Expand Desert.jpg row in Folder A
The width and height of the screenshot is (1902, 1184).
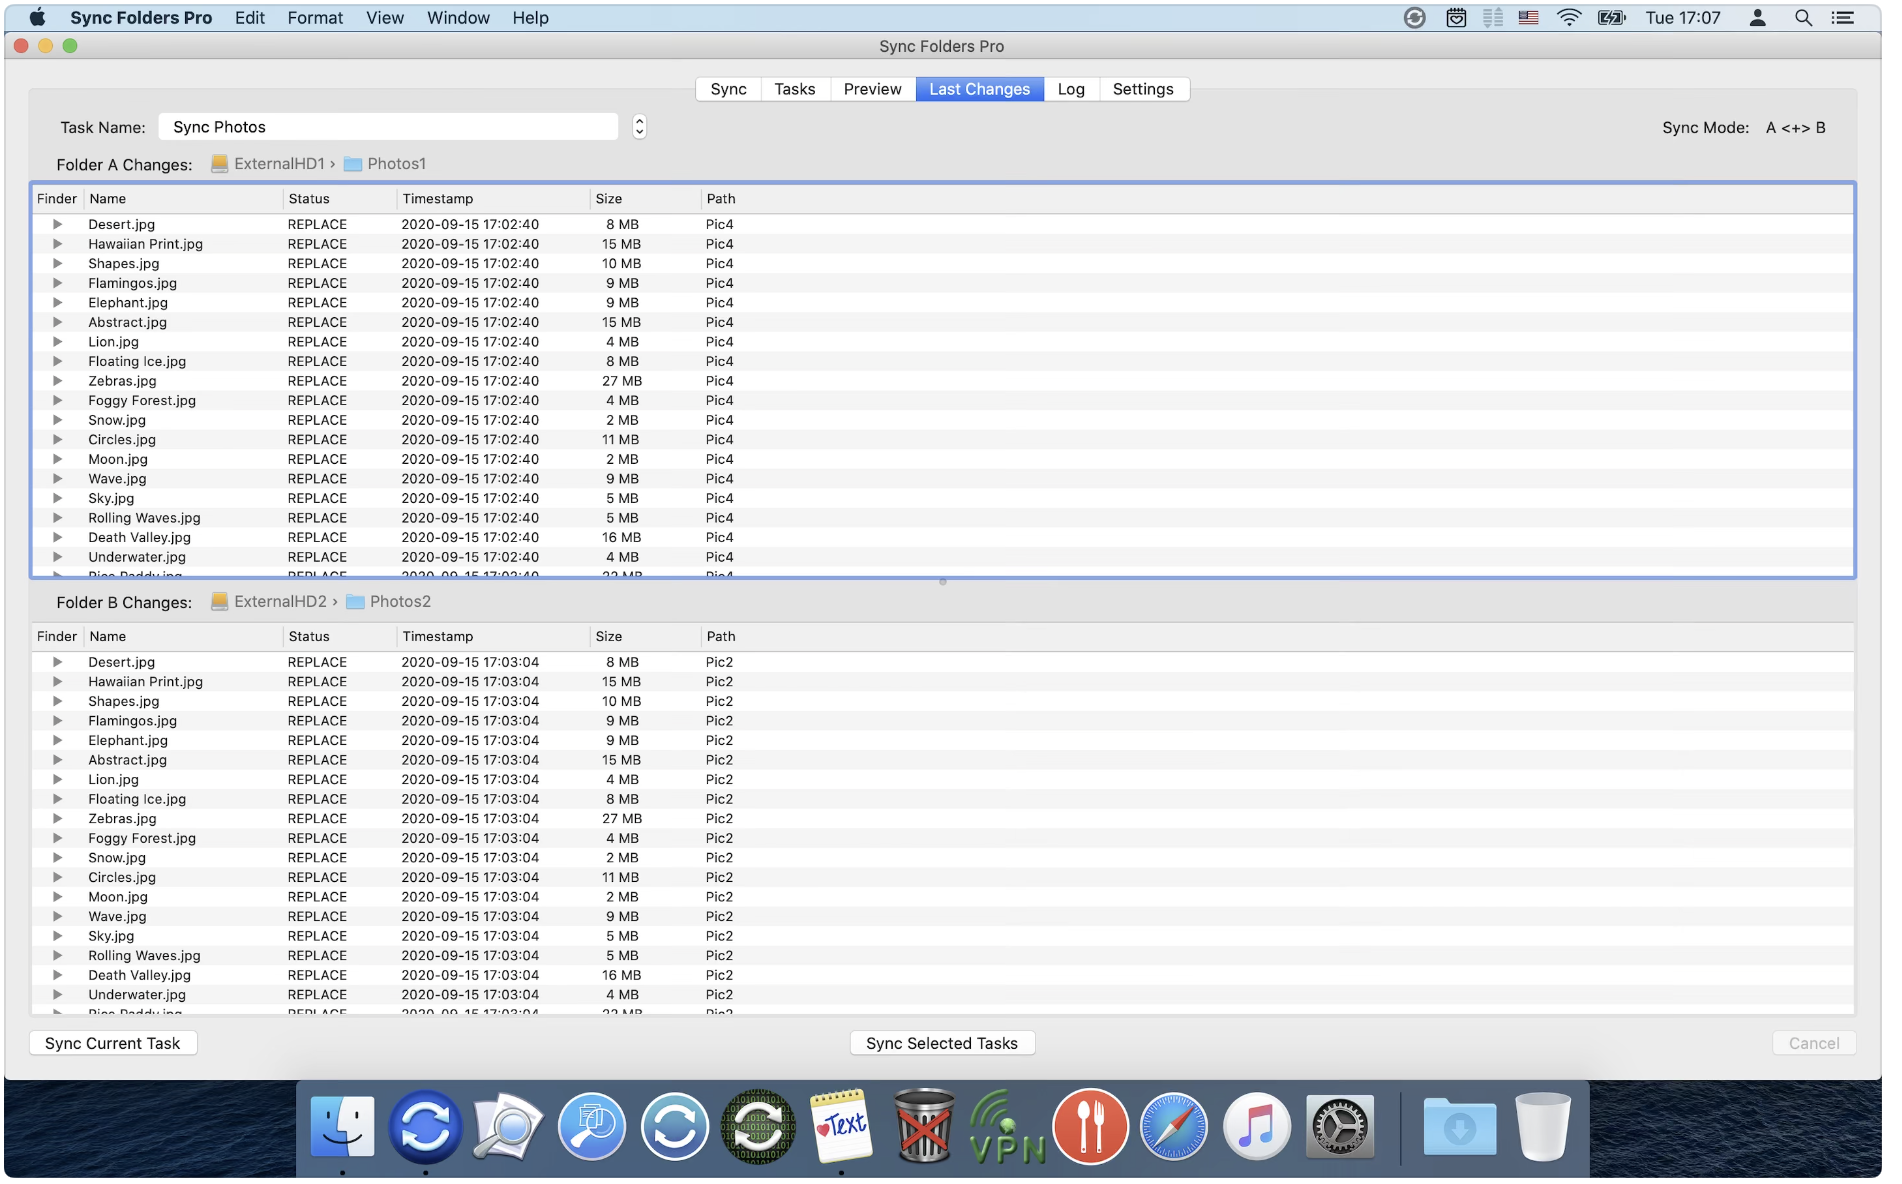point(57,225)
